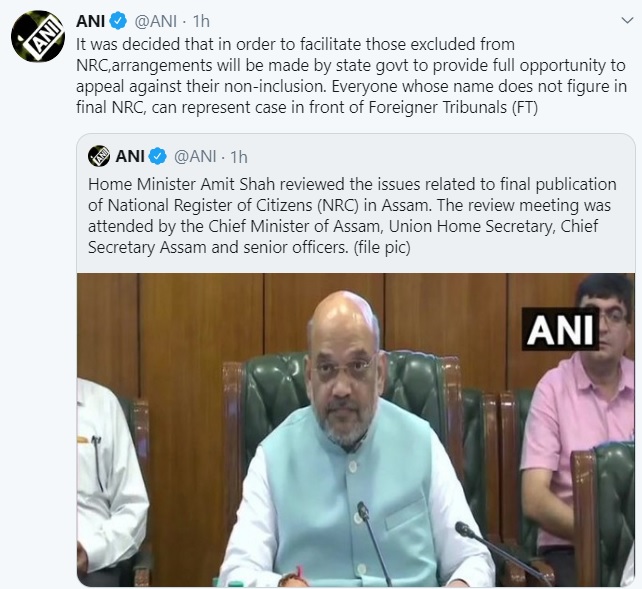Viewport: 642px width, 589px height.
Task: Click ANI display name in quoted tweet
Action: pos(130,156)
